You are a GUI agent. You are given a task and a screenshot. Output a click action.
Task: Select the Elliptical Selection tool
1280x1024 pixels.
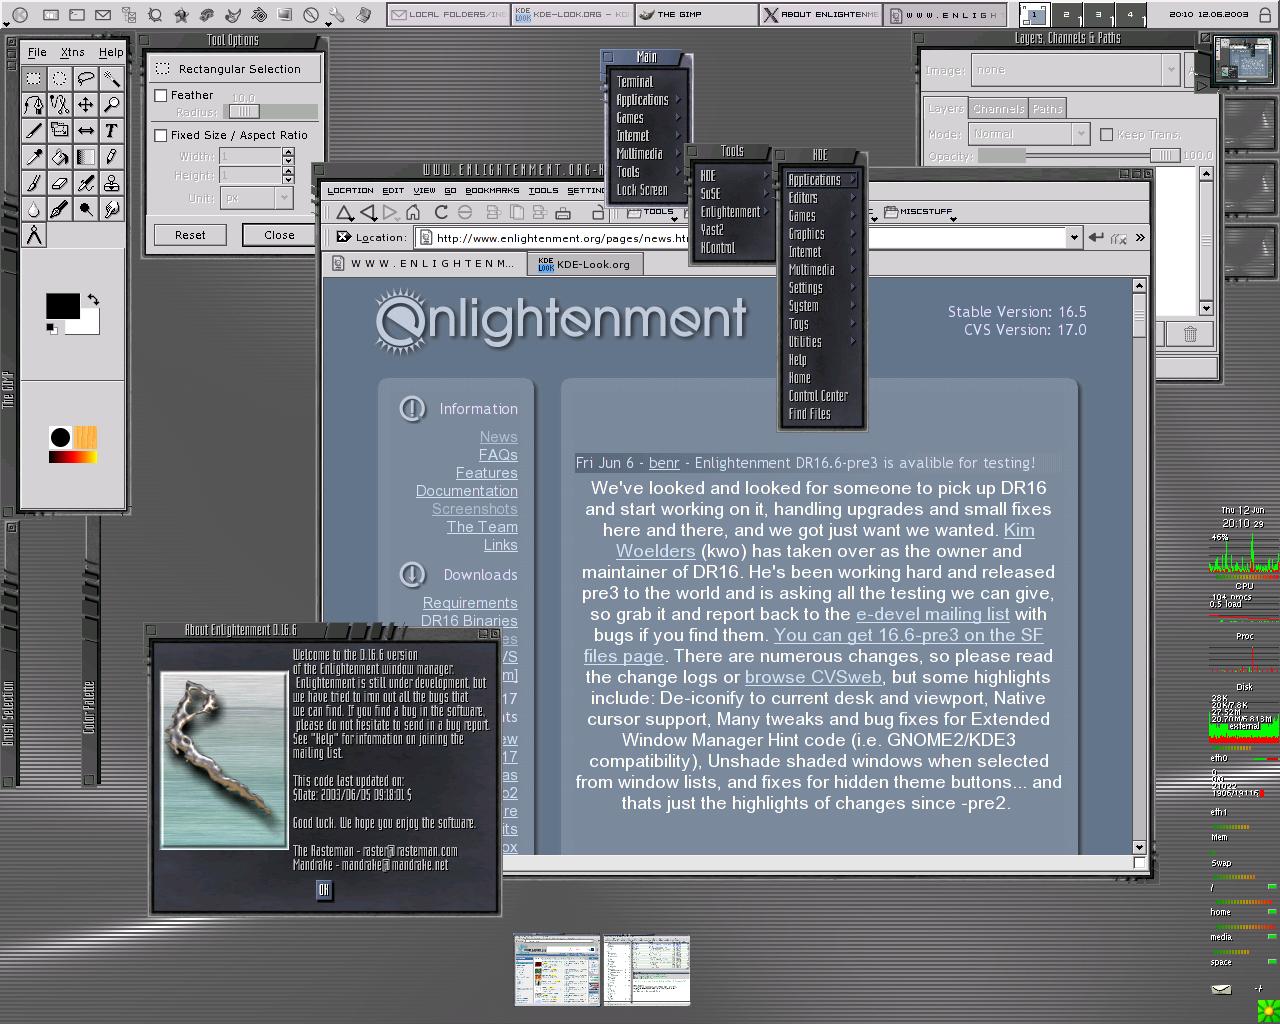60,78
